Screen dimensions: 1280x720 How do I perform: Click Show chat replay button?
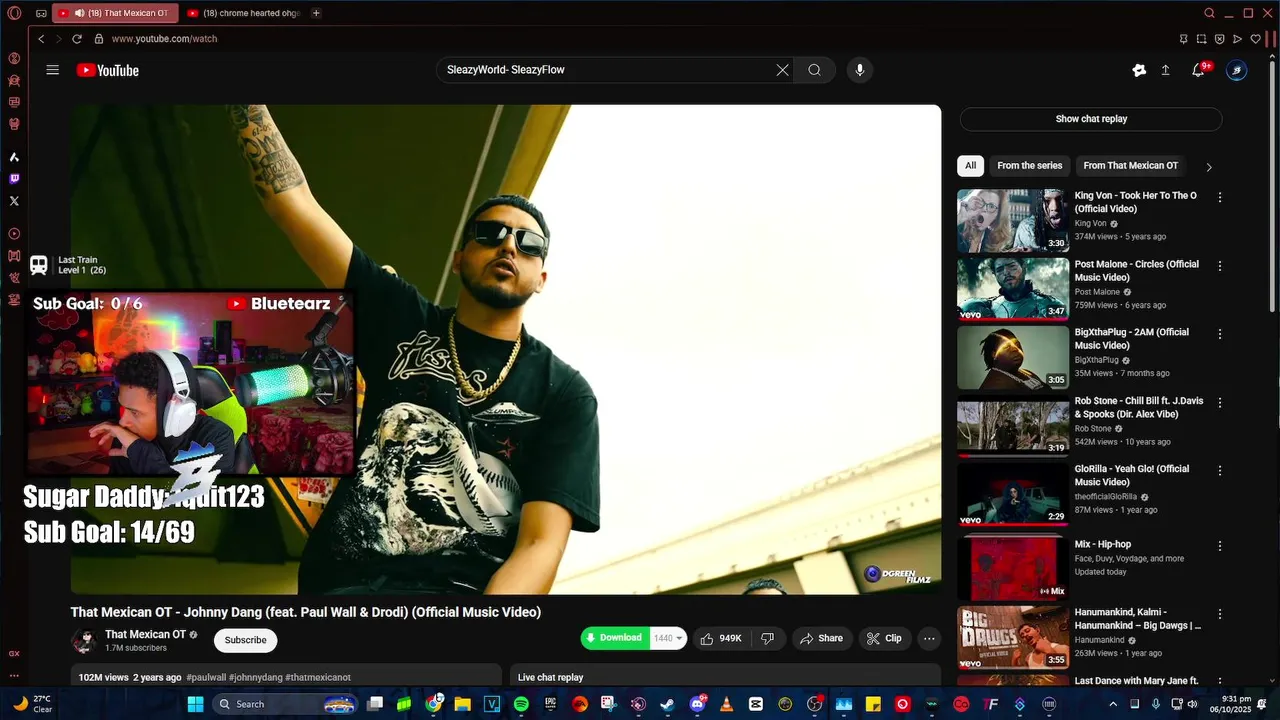point(1091,119)
